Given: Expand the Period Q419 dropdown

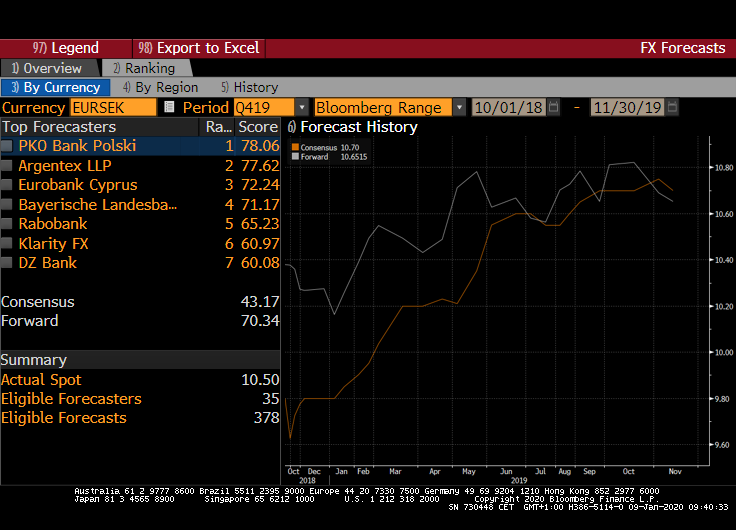Looking at the screenshot, I should click(301, 107).
